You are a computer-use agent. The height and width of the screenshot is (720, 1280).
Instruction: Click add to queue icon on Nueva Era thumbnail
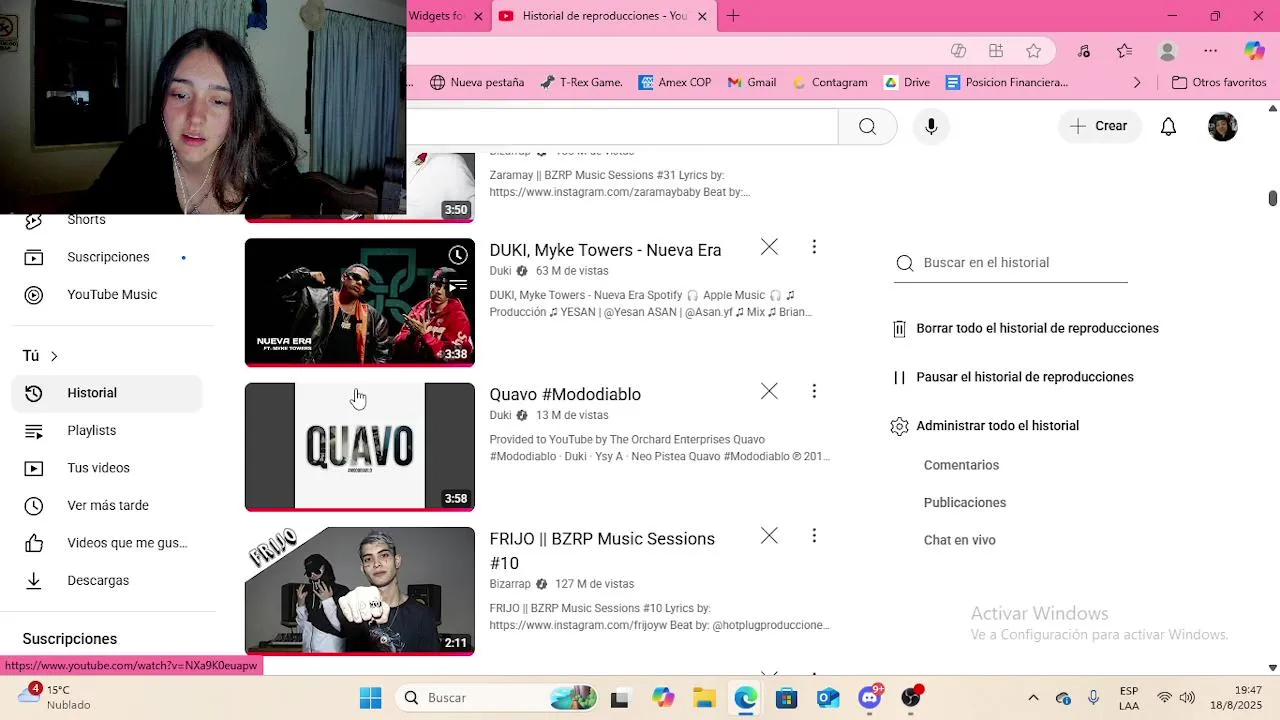click(458, 285)
